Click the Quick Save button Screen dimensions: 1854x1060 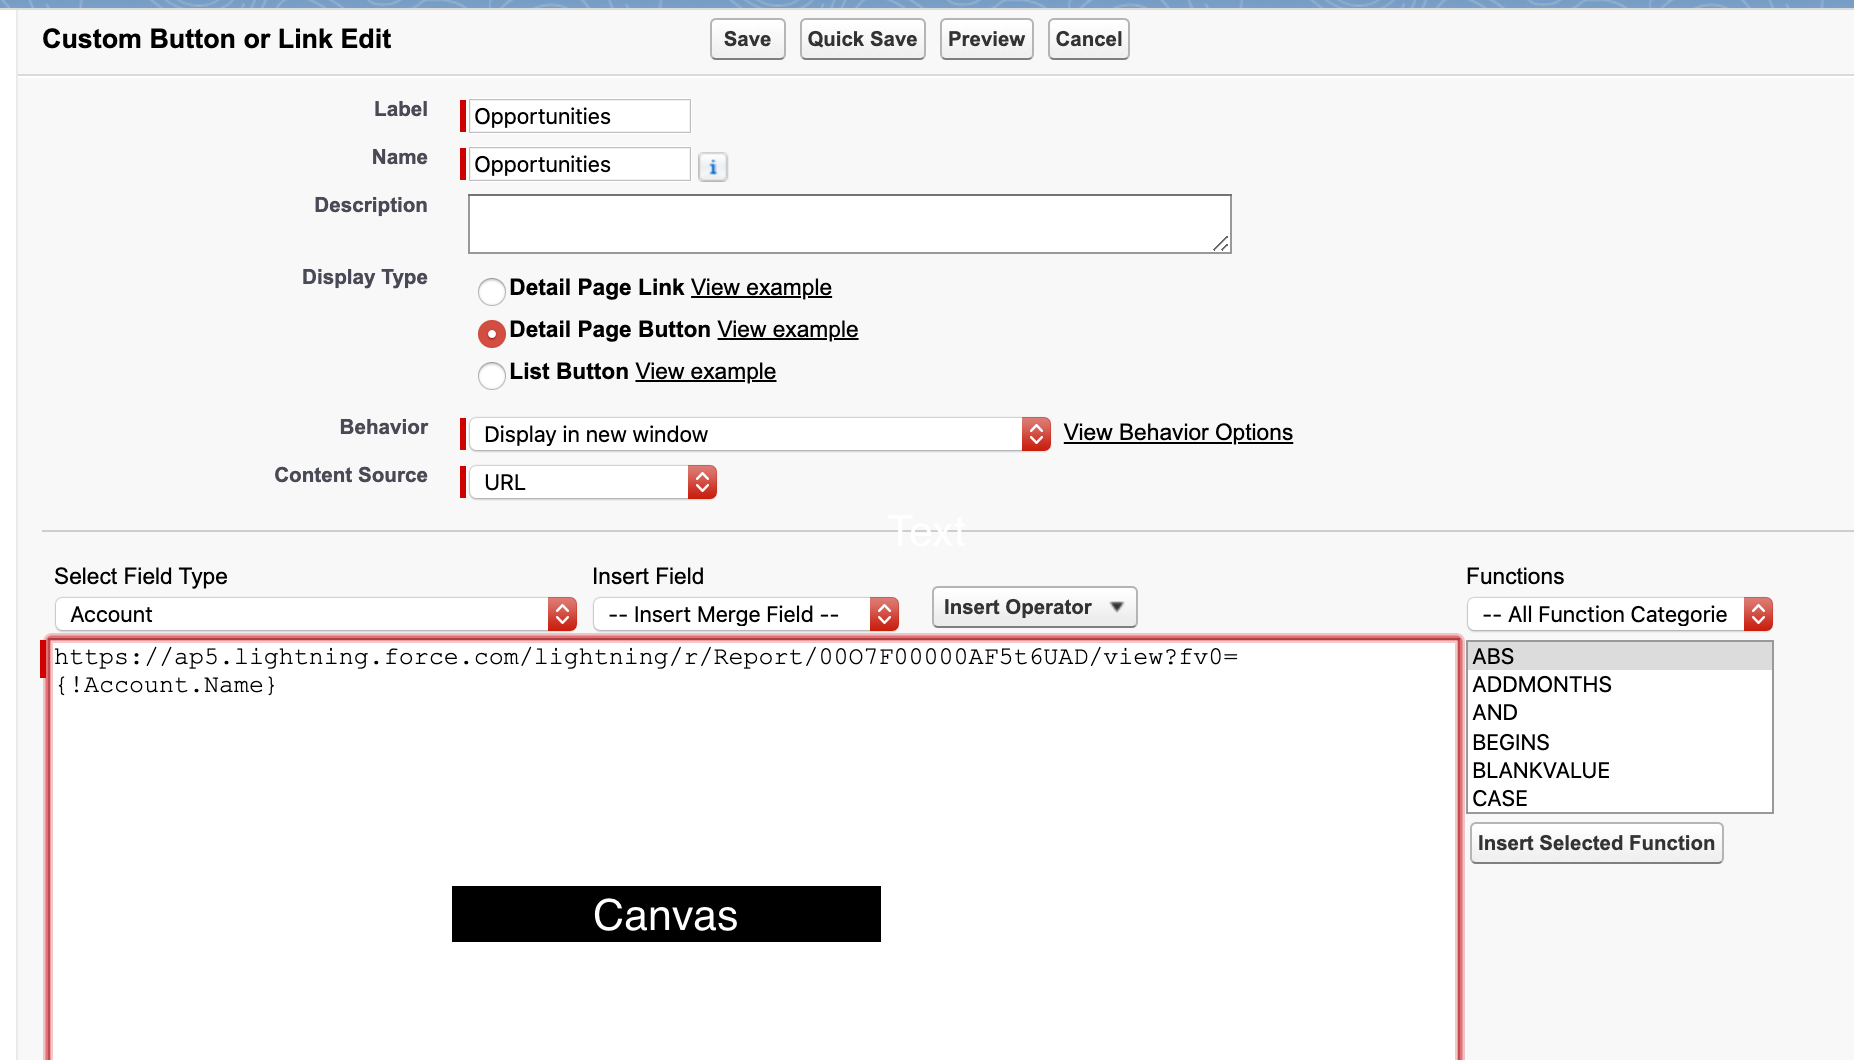tap(862, 39)
